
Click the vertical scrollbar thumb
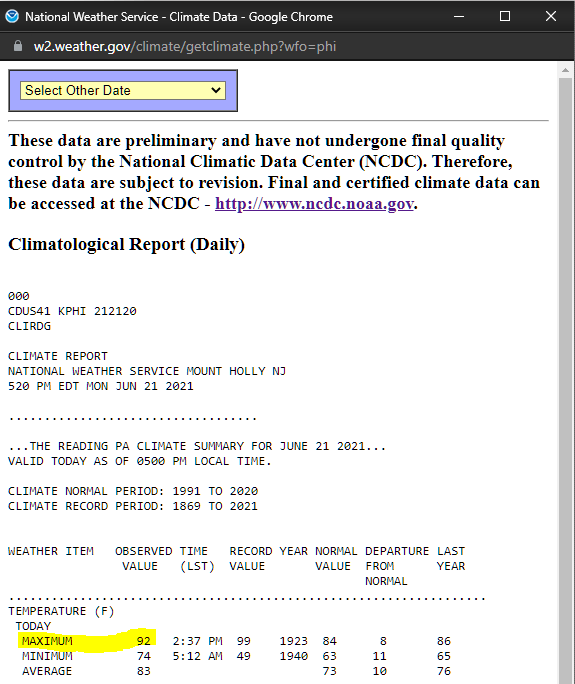click(565, 380)
